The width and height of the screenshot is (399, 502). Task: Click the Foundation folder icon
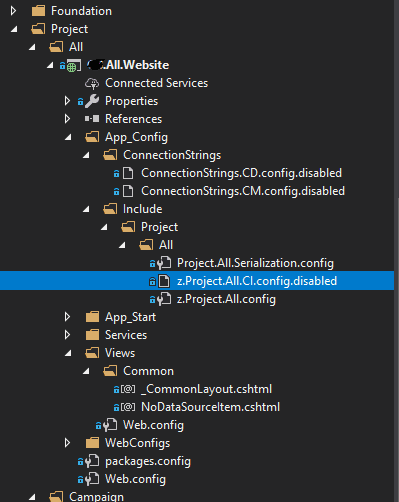point(38,11)
